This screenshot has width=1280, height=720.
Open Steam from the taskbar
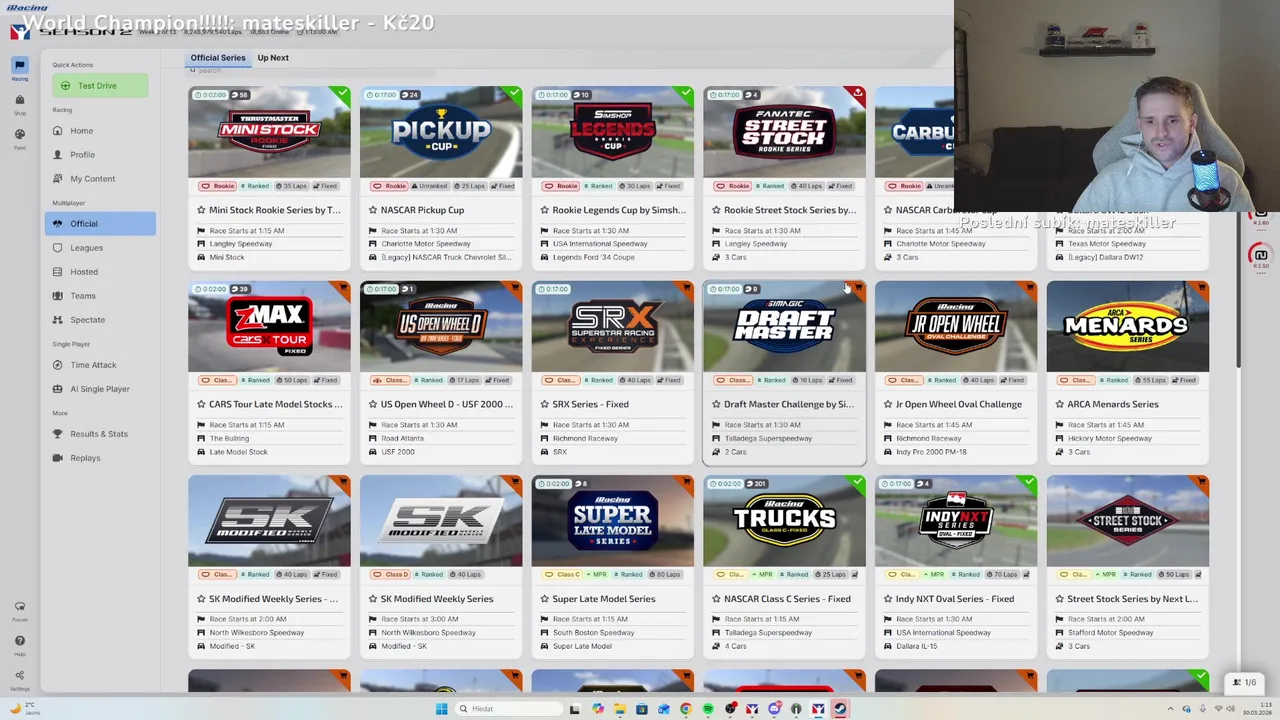click(840, 709)
